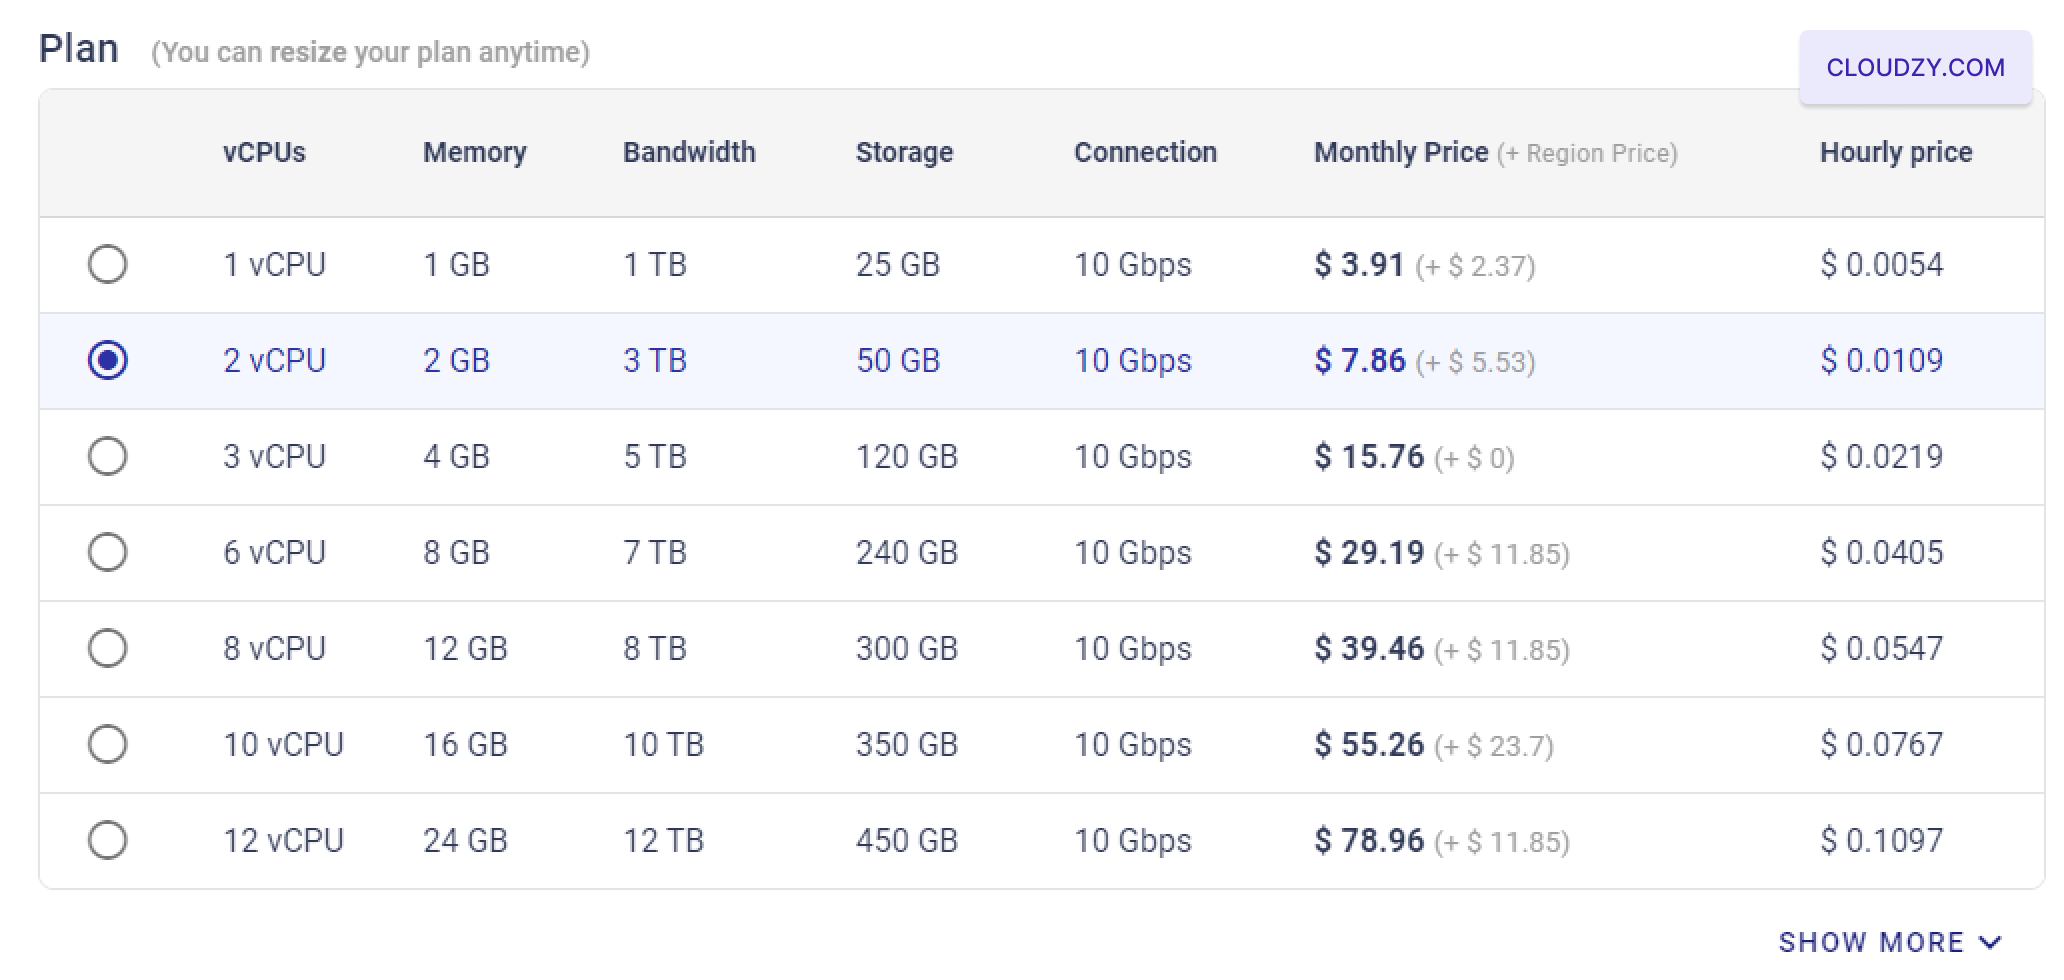Viewport: 2064px width, 980px height.
Task: Click the 1 TB bandwidth cell
Action: pos(655,265)
